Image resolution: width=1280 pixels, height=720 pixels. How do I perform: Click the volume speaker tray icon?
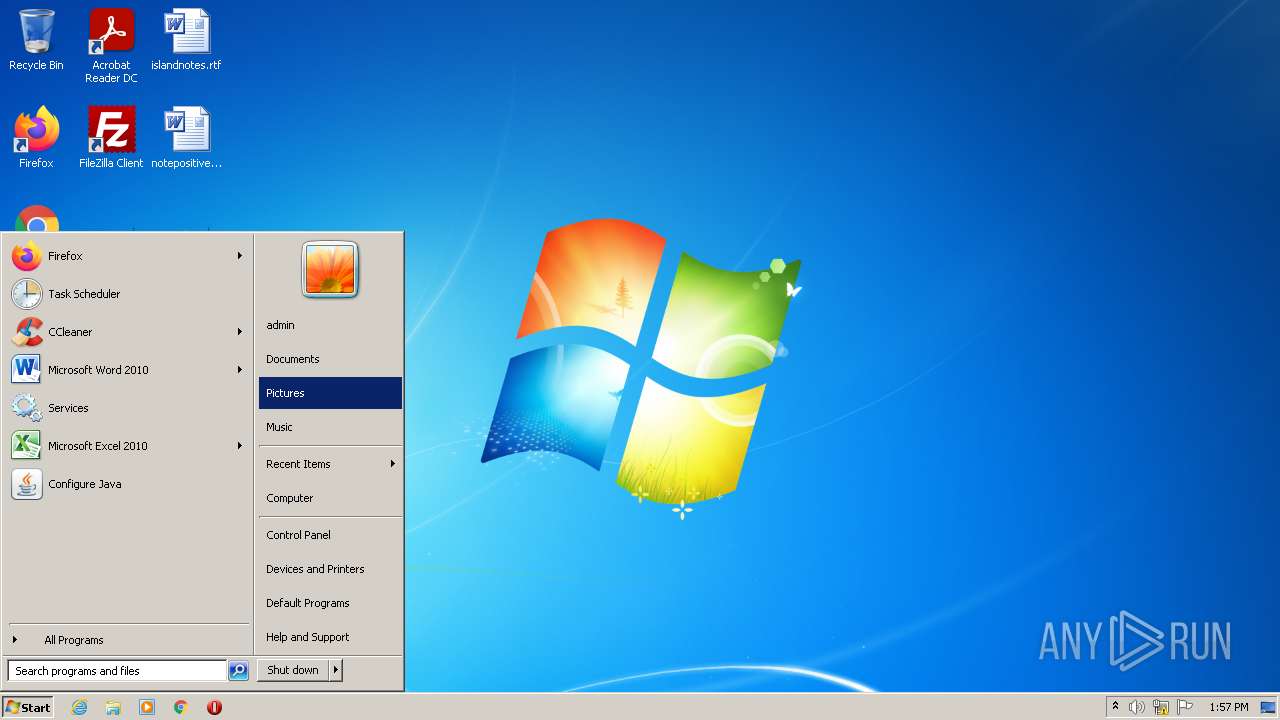pos(1137,707)
